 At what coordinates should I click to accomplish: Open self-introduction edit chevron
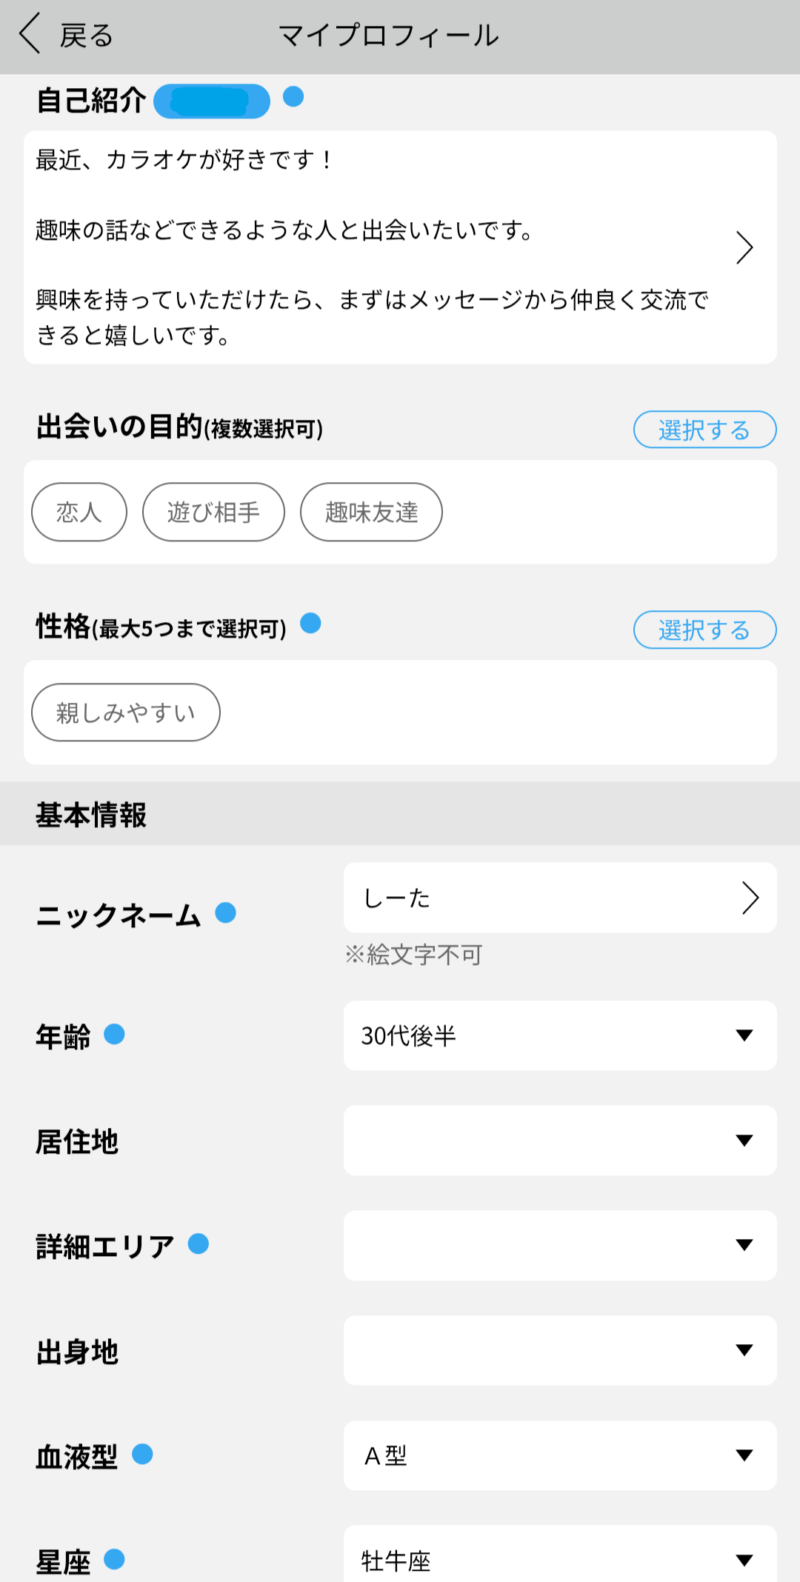click(x=744, y=247)
